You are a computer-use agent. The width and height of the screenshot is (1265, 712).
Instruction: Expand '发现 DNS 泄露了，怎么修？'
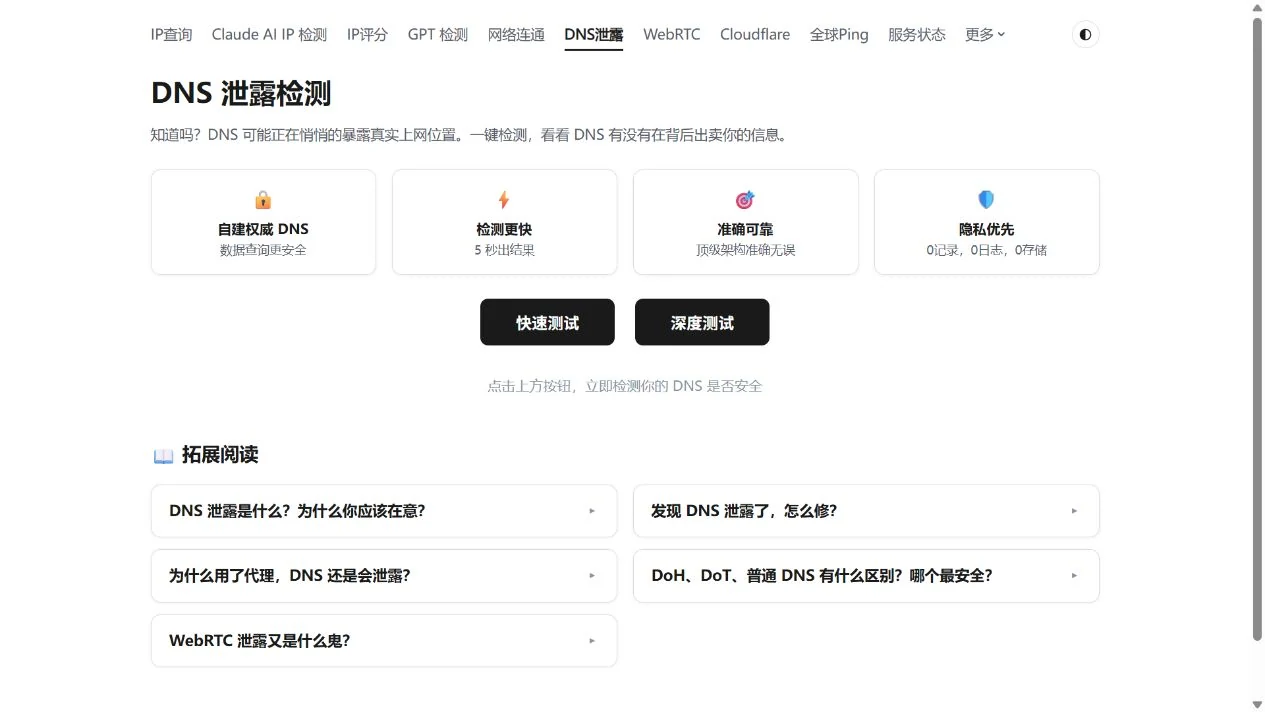click(866, 511)
